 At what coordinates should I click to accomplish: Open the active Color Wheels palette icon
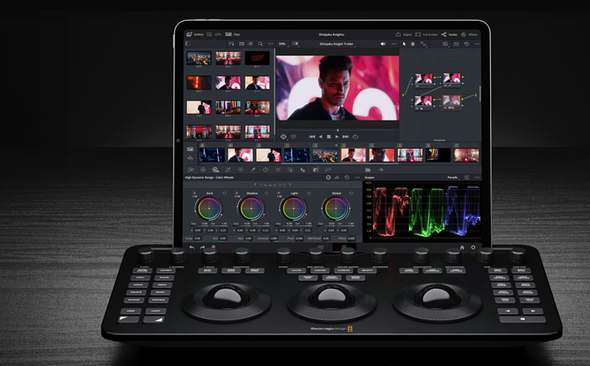click(216, 170)
